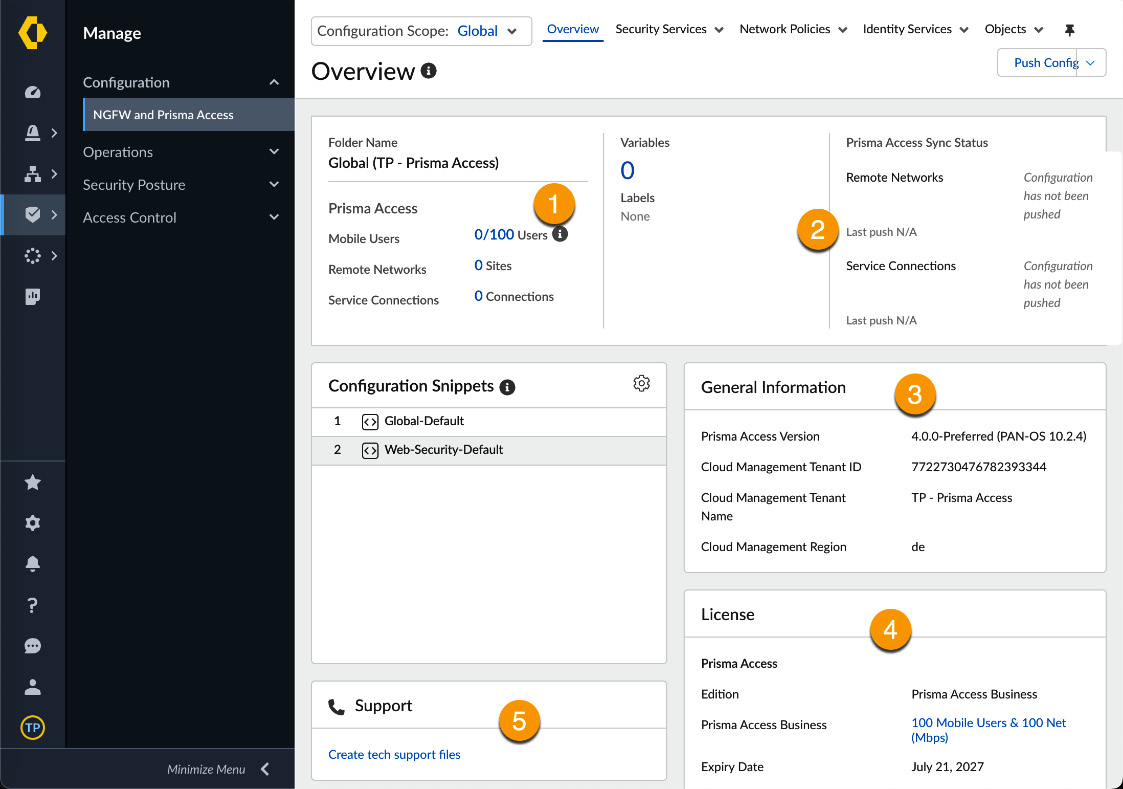The height and width of the screenshot is (789, 1123).
Task: Open settings gear in the left sidebar
Action: [32, 523]
